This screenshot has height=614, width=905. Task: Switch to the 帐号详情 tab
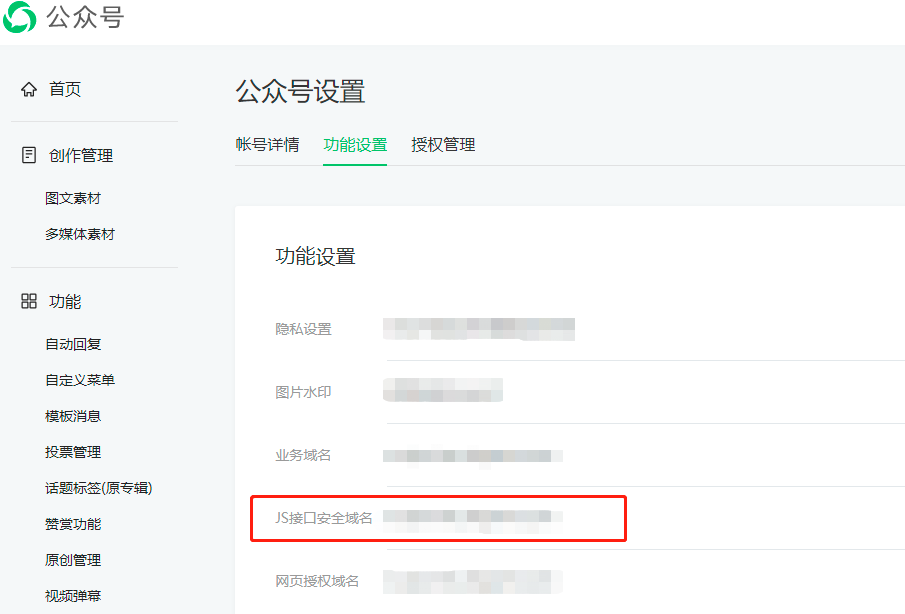[267, 145]
